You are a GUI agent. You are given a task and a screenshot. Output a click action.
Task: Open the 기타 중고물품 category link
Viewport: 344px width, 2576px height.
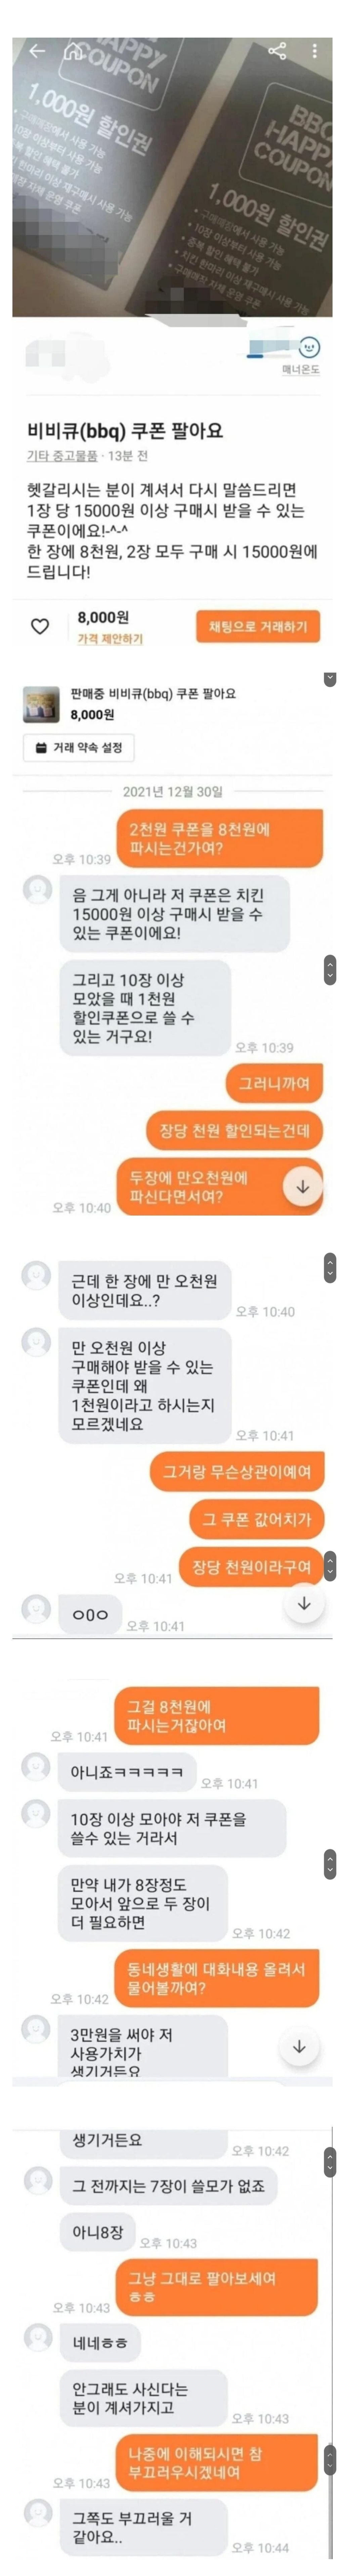pyautogui.click(x=62, y=455)
